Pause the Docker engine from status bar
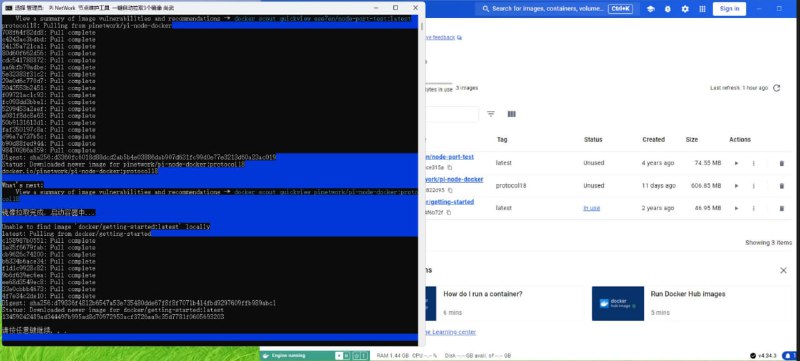Viewport: 800px width, 361px height. (346, 355)
